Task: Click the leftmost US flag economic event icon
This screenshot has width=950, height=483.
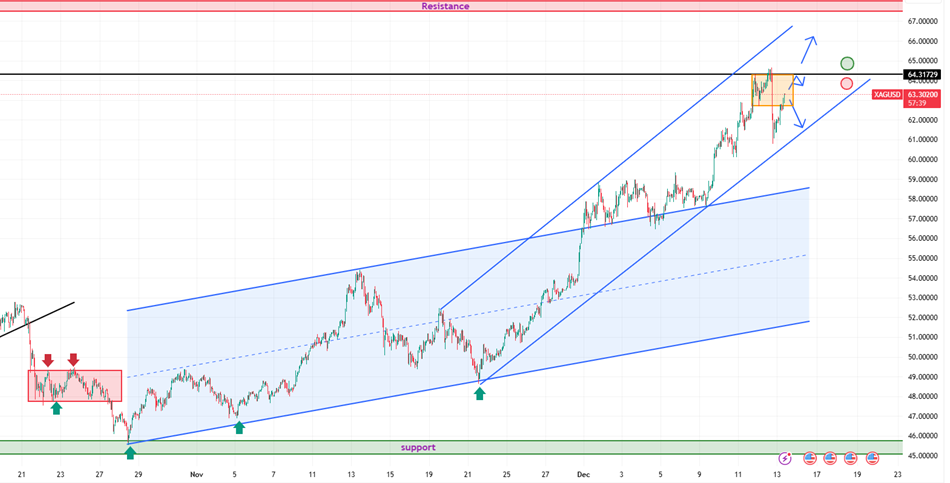Action: point(808,458)
